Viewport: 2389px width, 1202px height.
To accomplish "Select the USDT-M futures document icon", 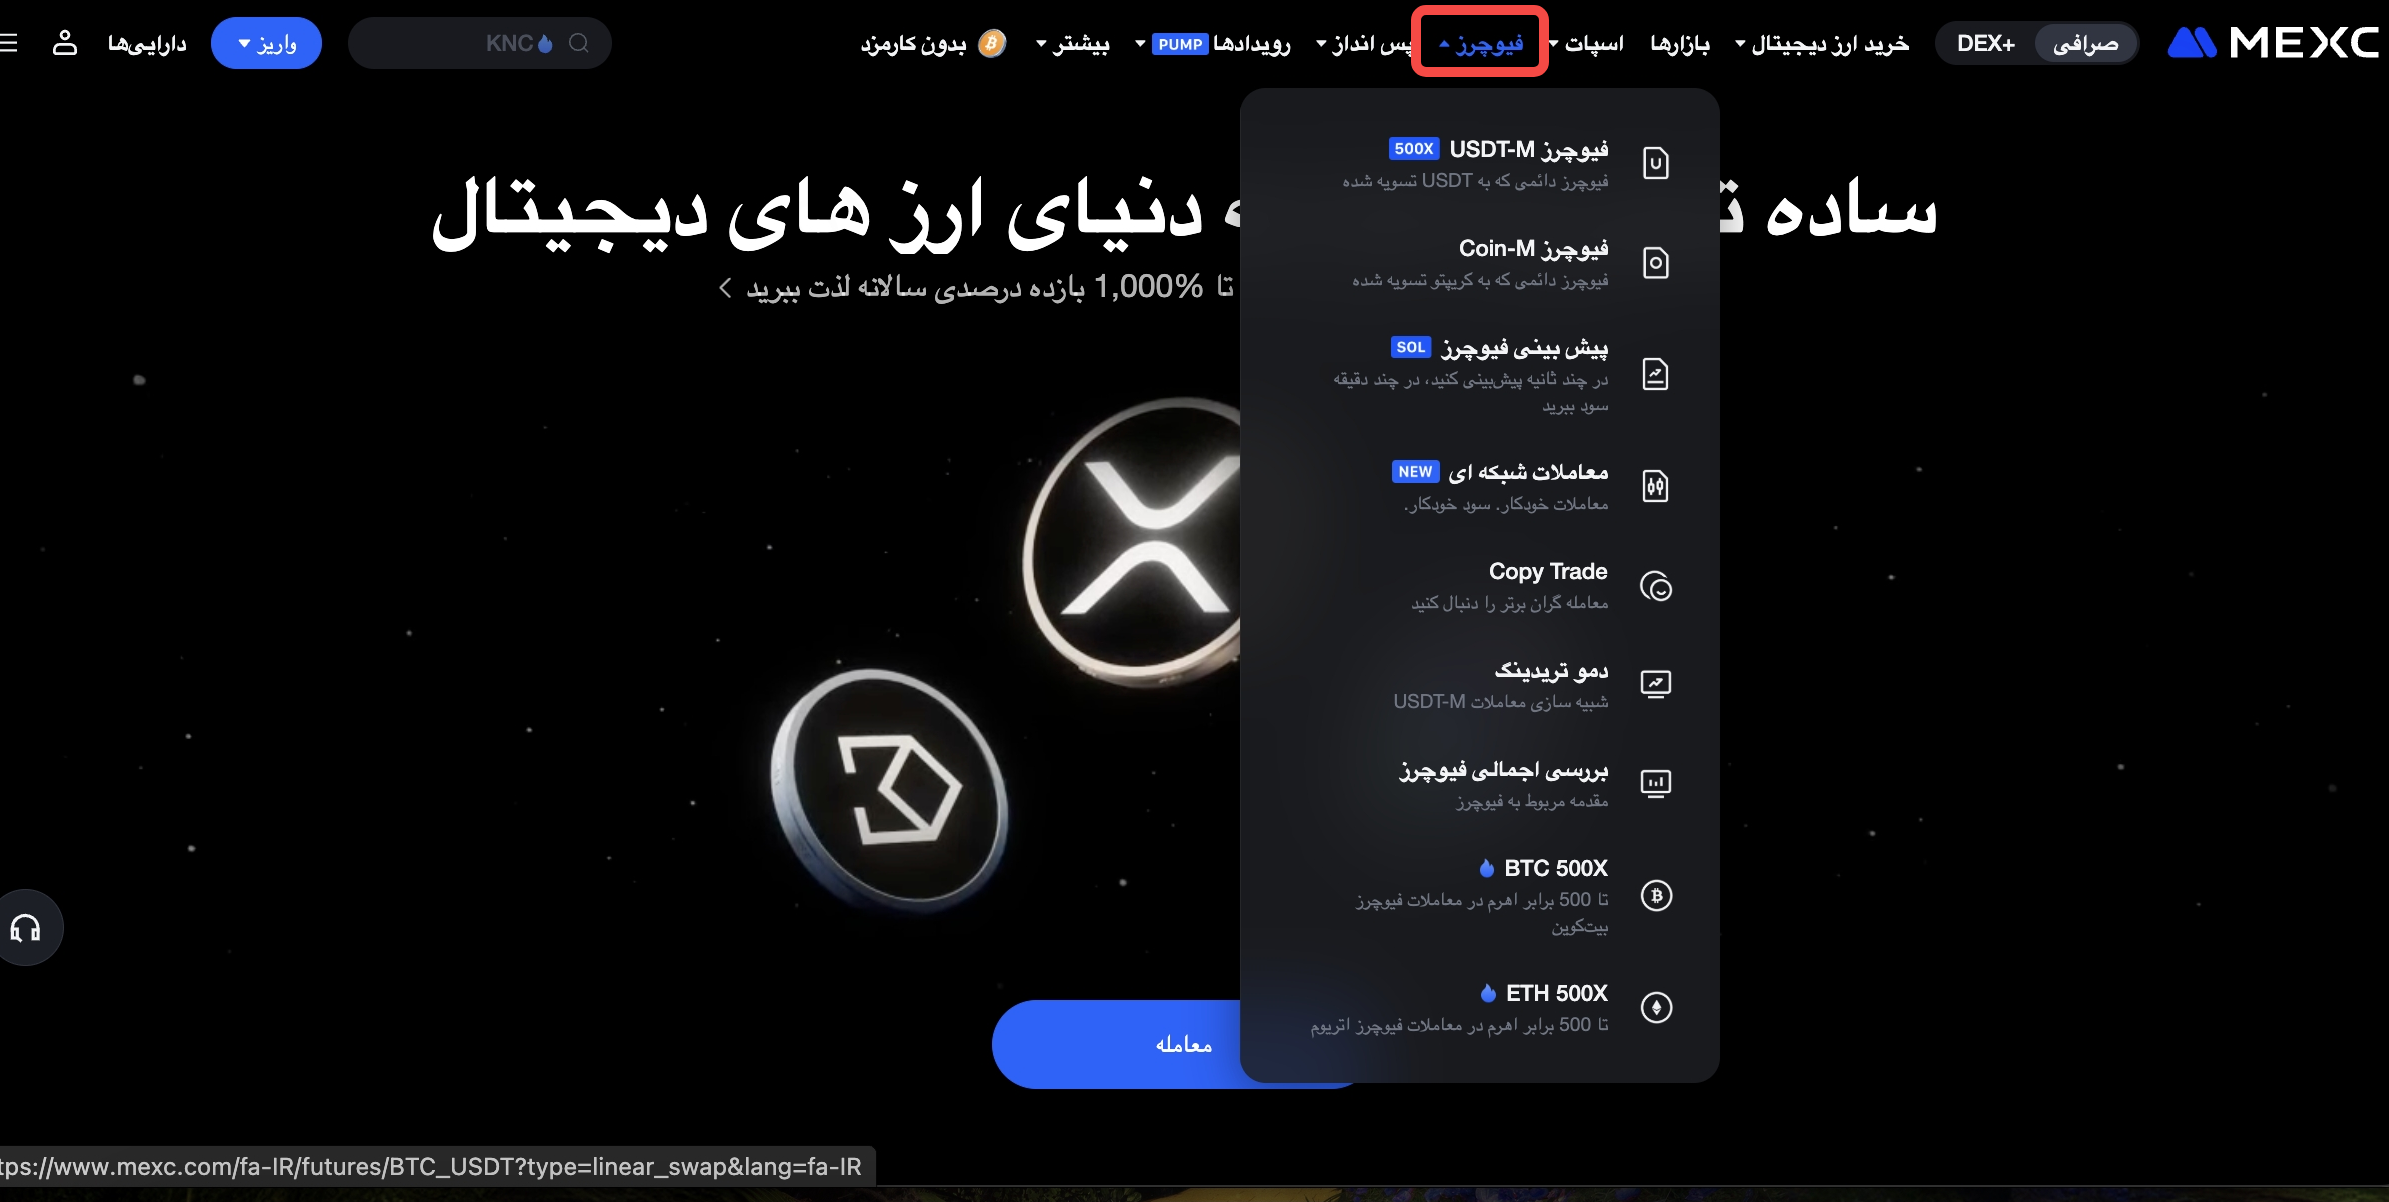I will 1656,163.
